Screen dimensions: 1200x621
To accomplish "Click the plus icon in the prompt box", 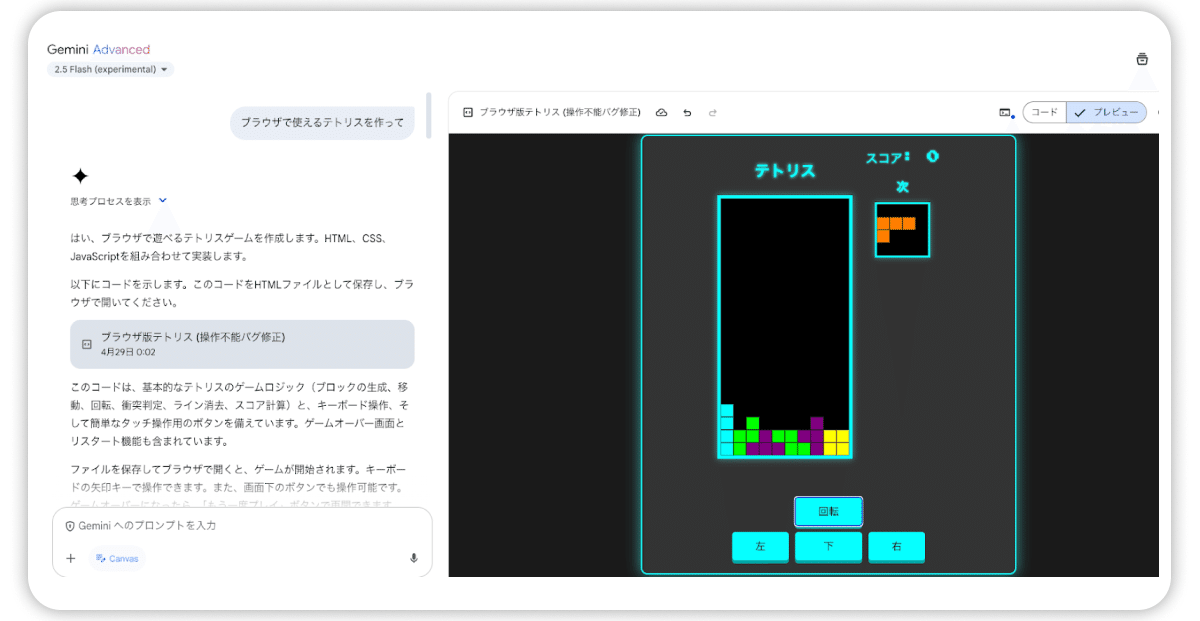I will (70, 558).
